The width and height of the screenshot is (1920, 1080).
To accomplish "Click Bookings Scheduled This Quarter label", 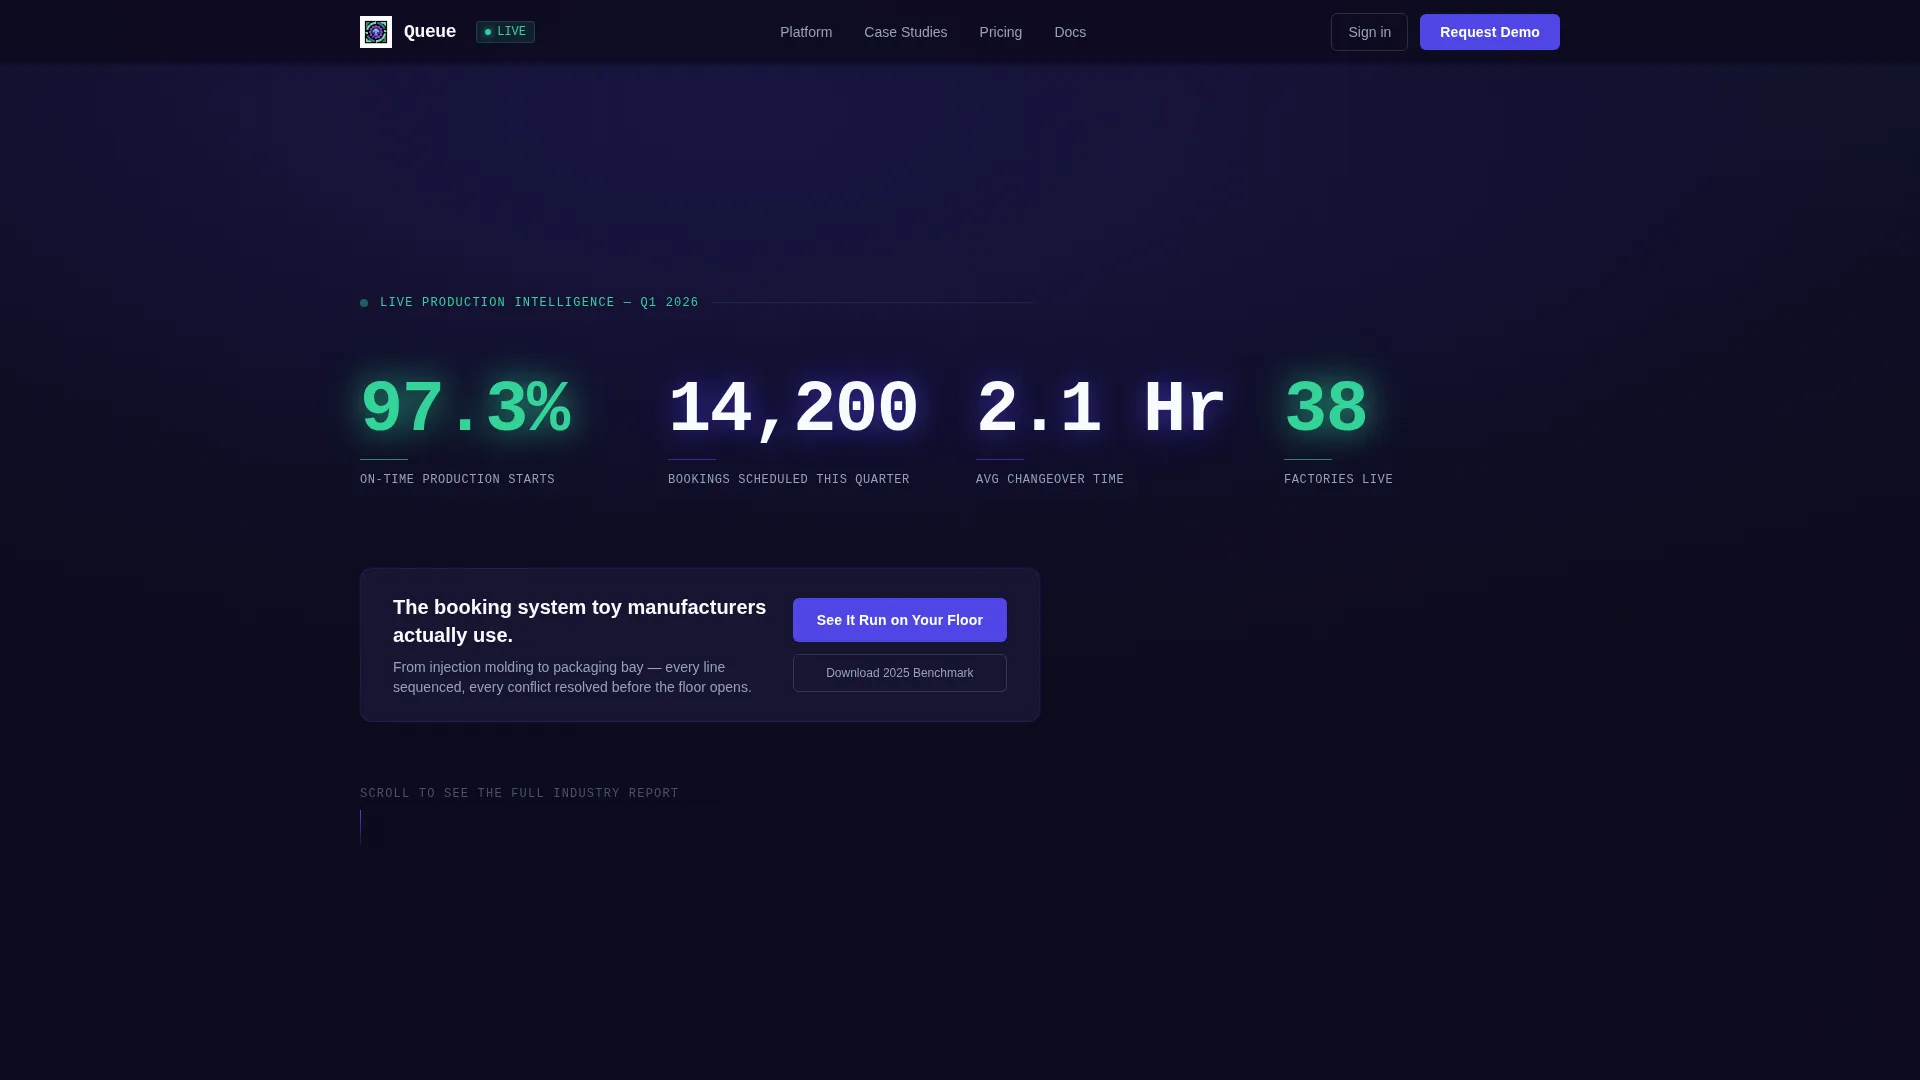I will click(789, 480).
